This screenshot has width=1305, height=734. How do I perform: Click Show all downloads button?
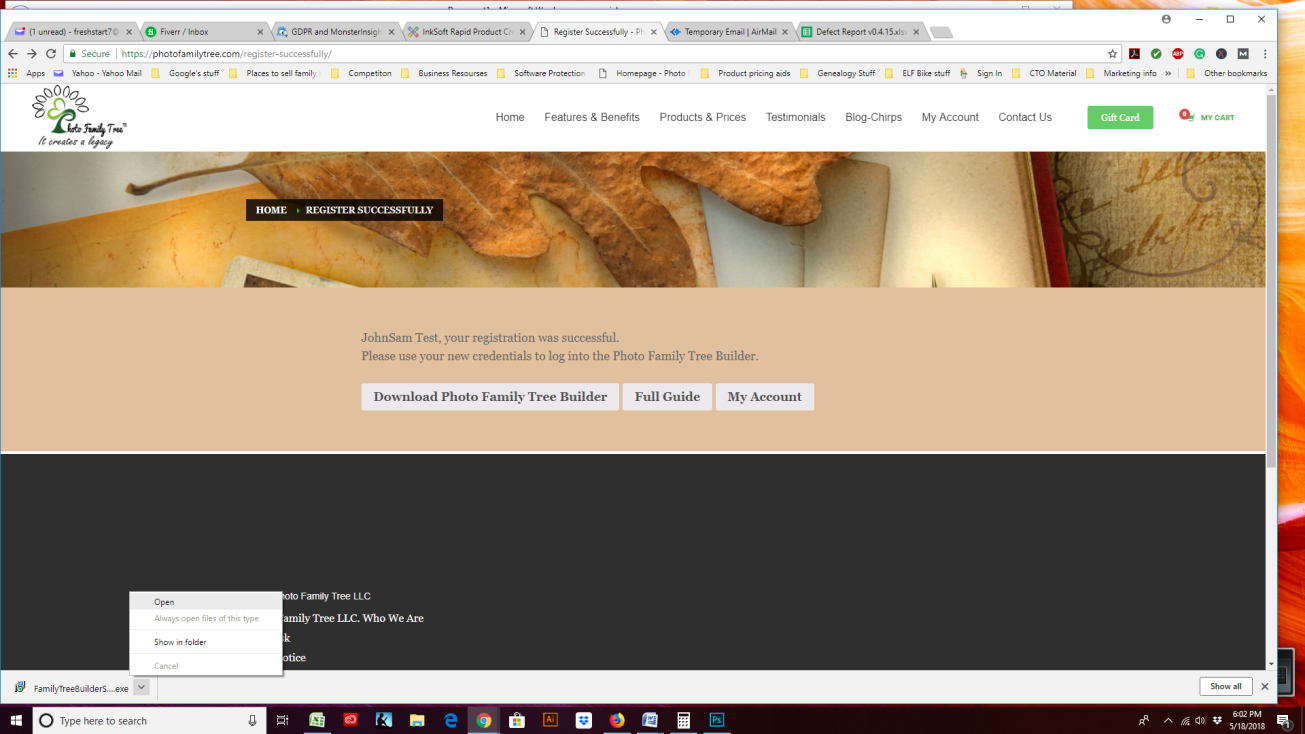click(1226, 687)
